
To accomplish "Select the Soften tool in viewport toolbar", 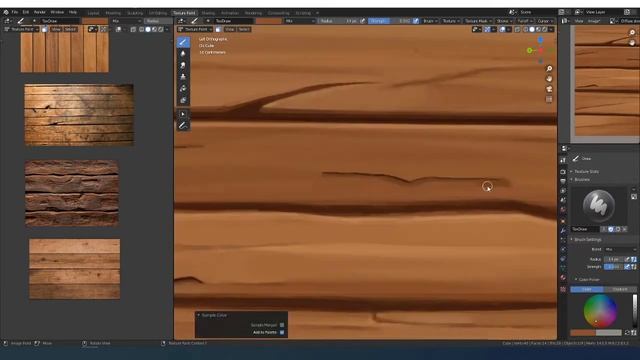I will (183, 53).
